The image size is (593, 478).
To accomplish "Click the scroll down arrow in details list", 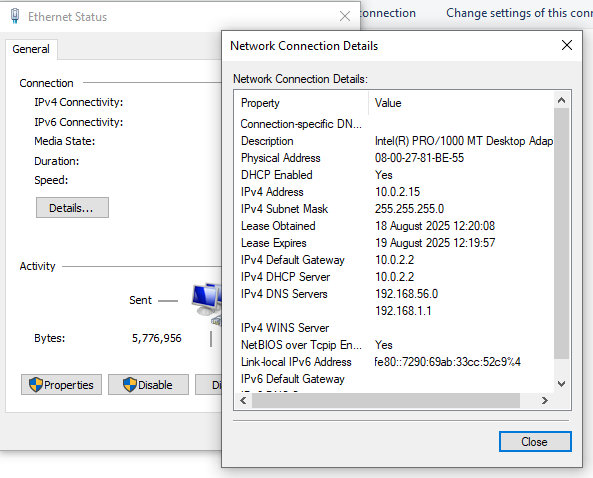I will click(x=562, y=384).
